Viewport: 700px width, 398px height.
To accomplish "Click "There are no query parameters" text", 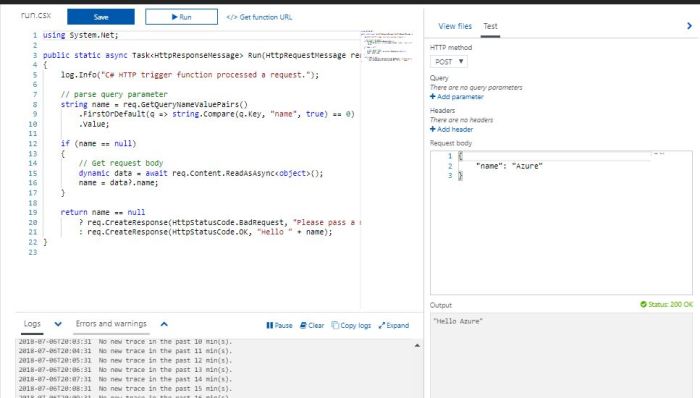I will 476,87.
